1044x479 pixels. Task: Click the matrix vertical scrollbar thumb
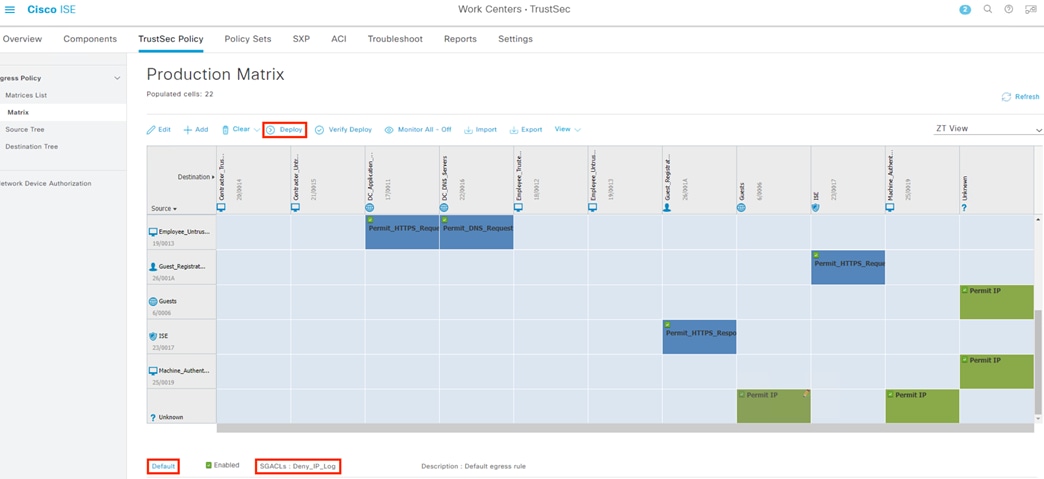point(1037,361)
